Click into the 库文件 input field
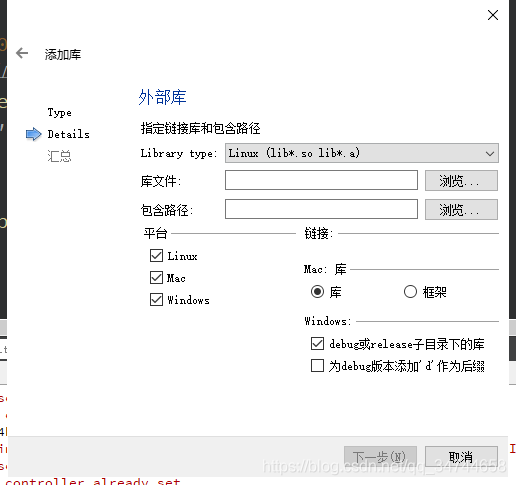The image size is (516, 485). [x=321, y=180]
